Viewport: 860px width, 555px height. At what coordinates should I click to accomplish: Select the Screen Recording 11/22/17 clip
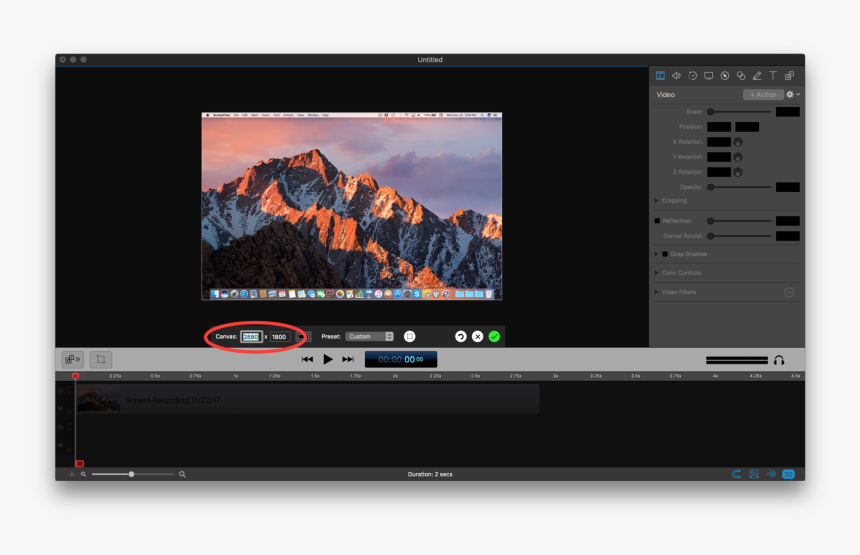pos(307,399)
